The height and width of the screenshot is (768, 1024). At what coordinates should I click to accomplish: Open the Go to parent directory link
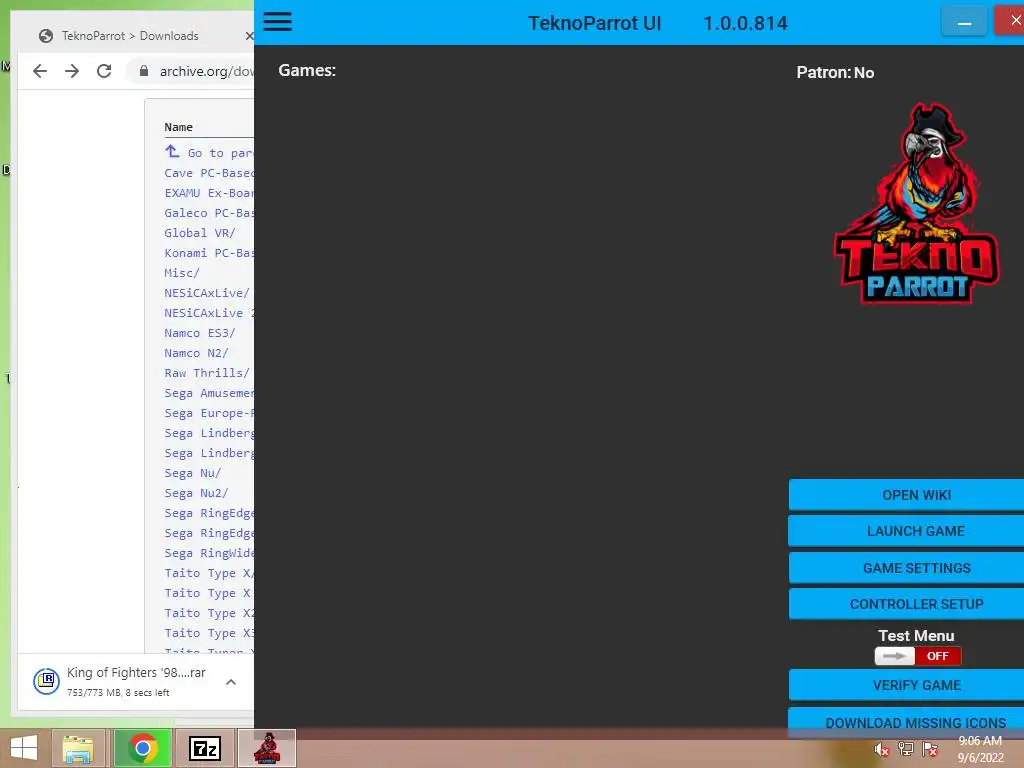click(220, 153)
